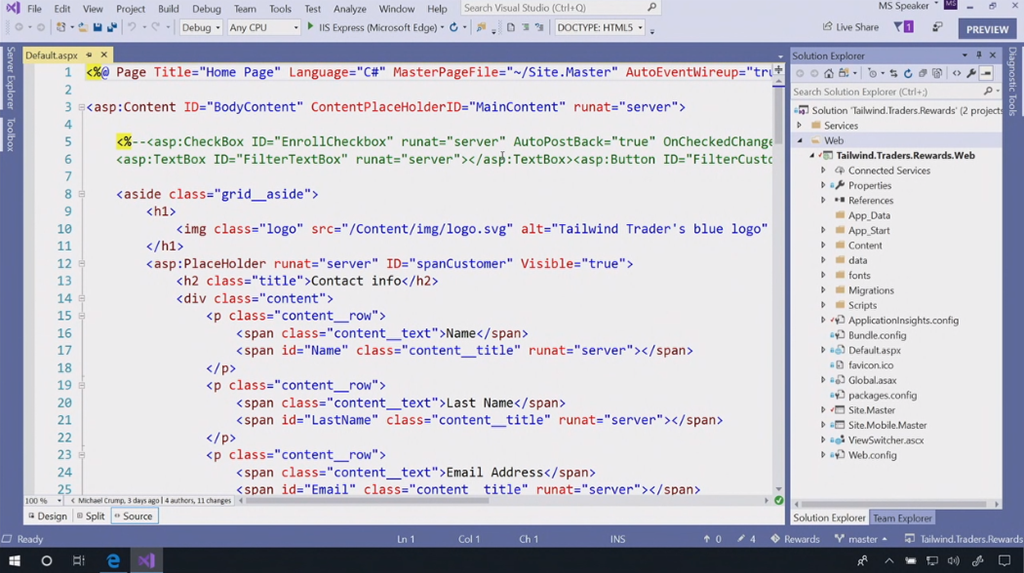Collapse the aside element at line 8

point(82,194)
